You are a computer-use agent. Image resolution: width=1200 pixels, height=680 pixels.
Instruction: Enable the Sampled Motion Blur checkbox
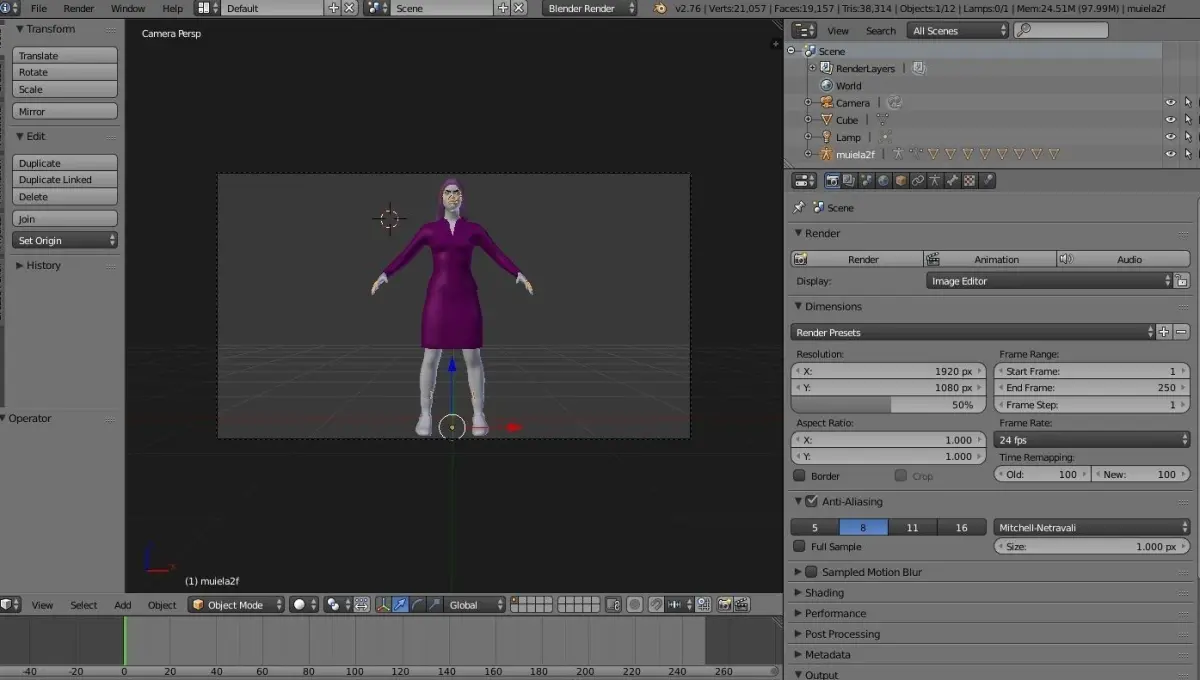tap(811, 572)
